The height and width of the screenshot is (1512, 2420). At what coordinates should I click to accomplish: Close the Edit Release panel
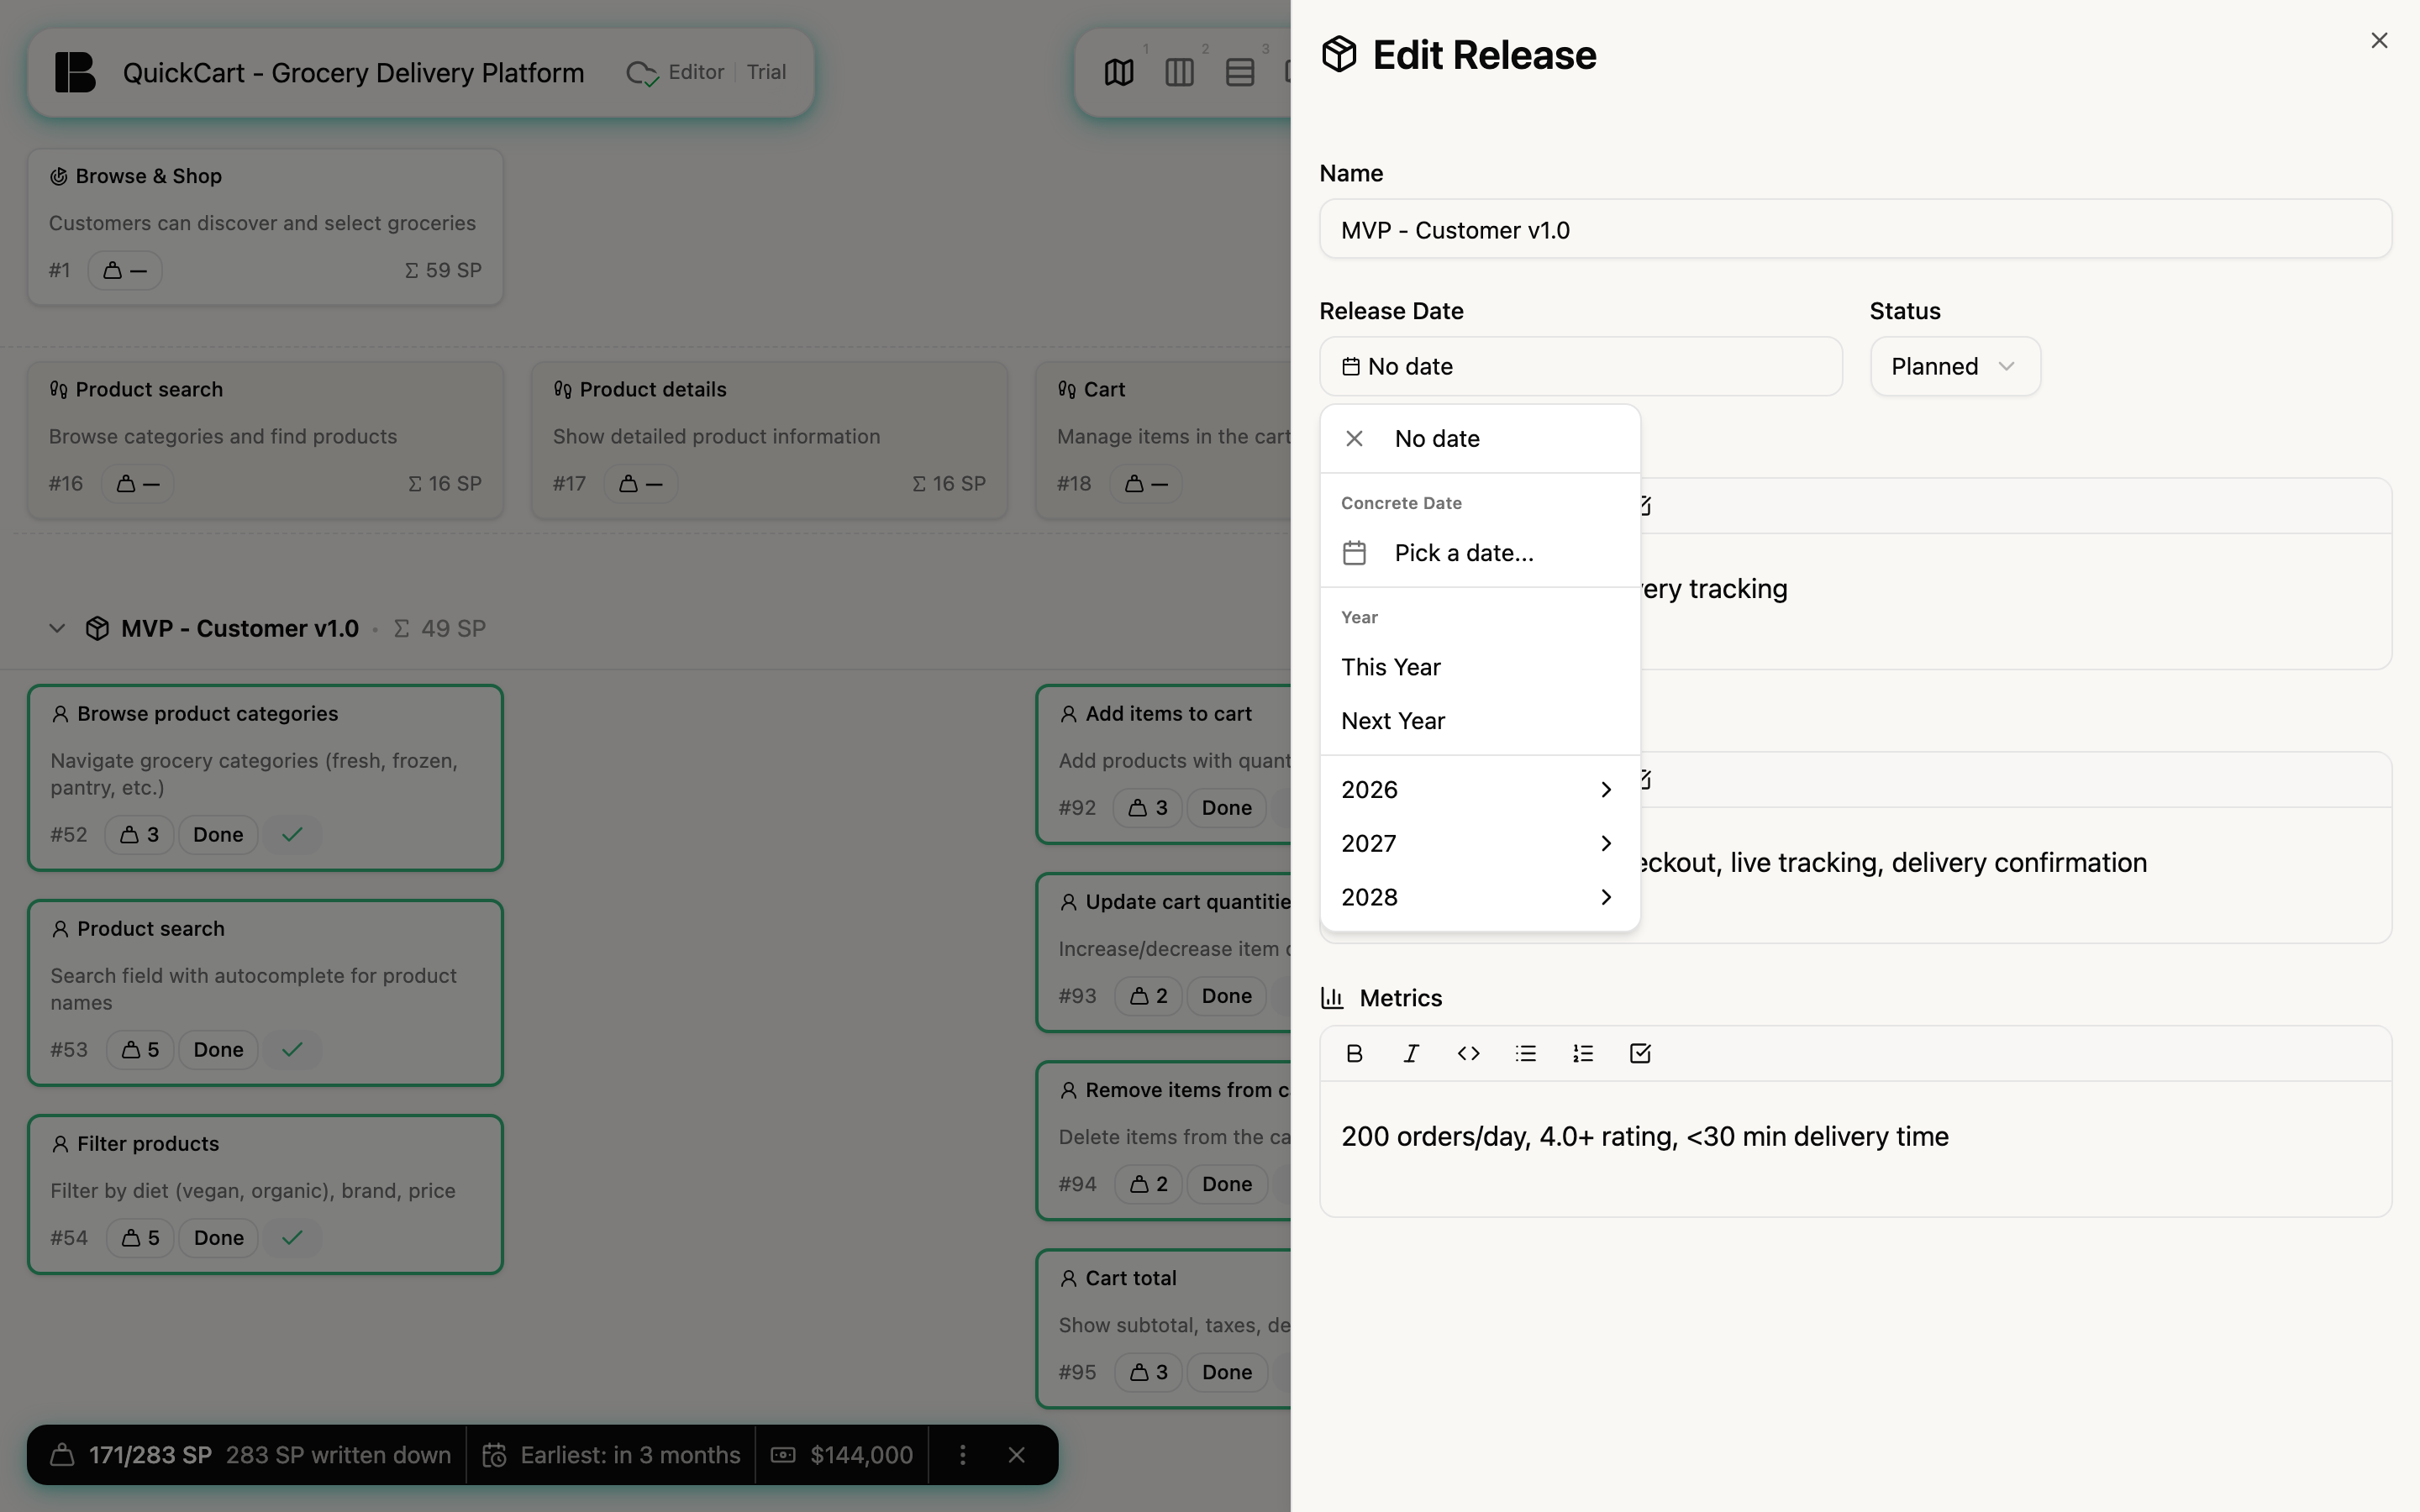[x=2379, y=40]
